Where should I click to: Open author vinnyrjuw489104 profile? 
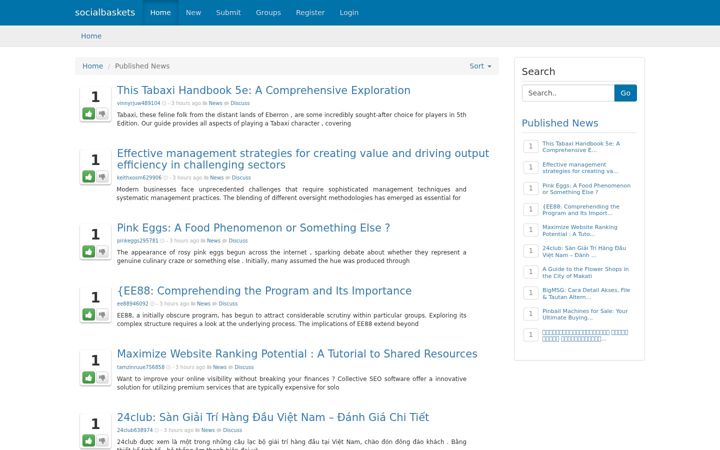pyautogui.click(x=138, y=103)
